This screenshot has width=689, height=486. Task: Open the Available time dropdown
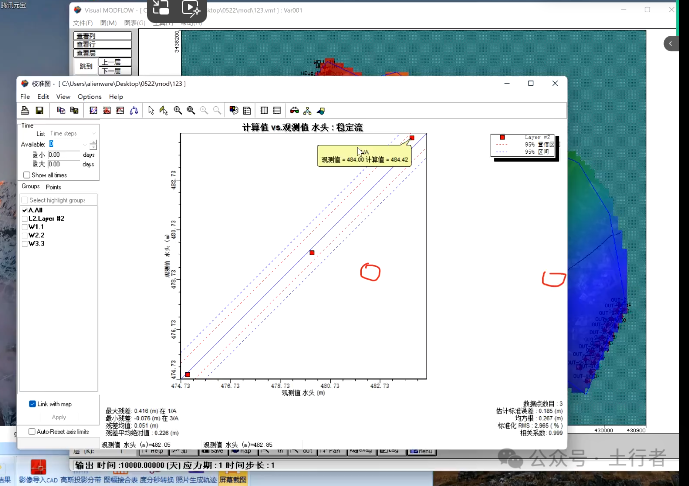[68, 144]
